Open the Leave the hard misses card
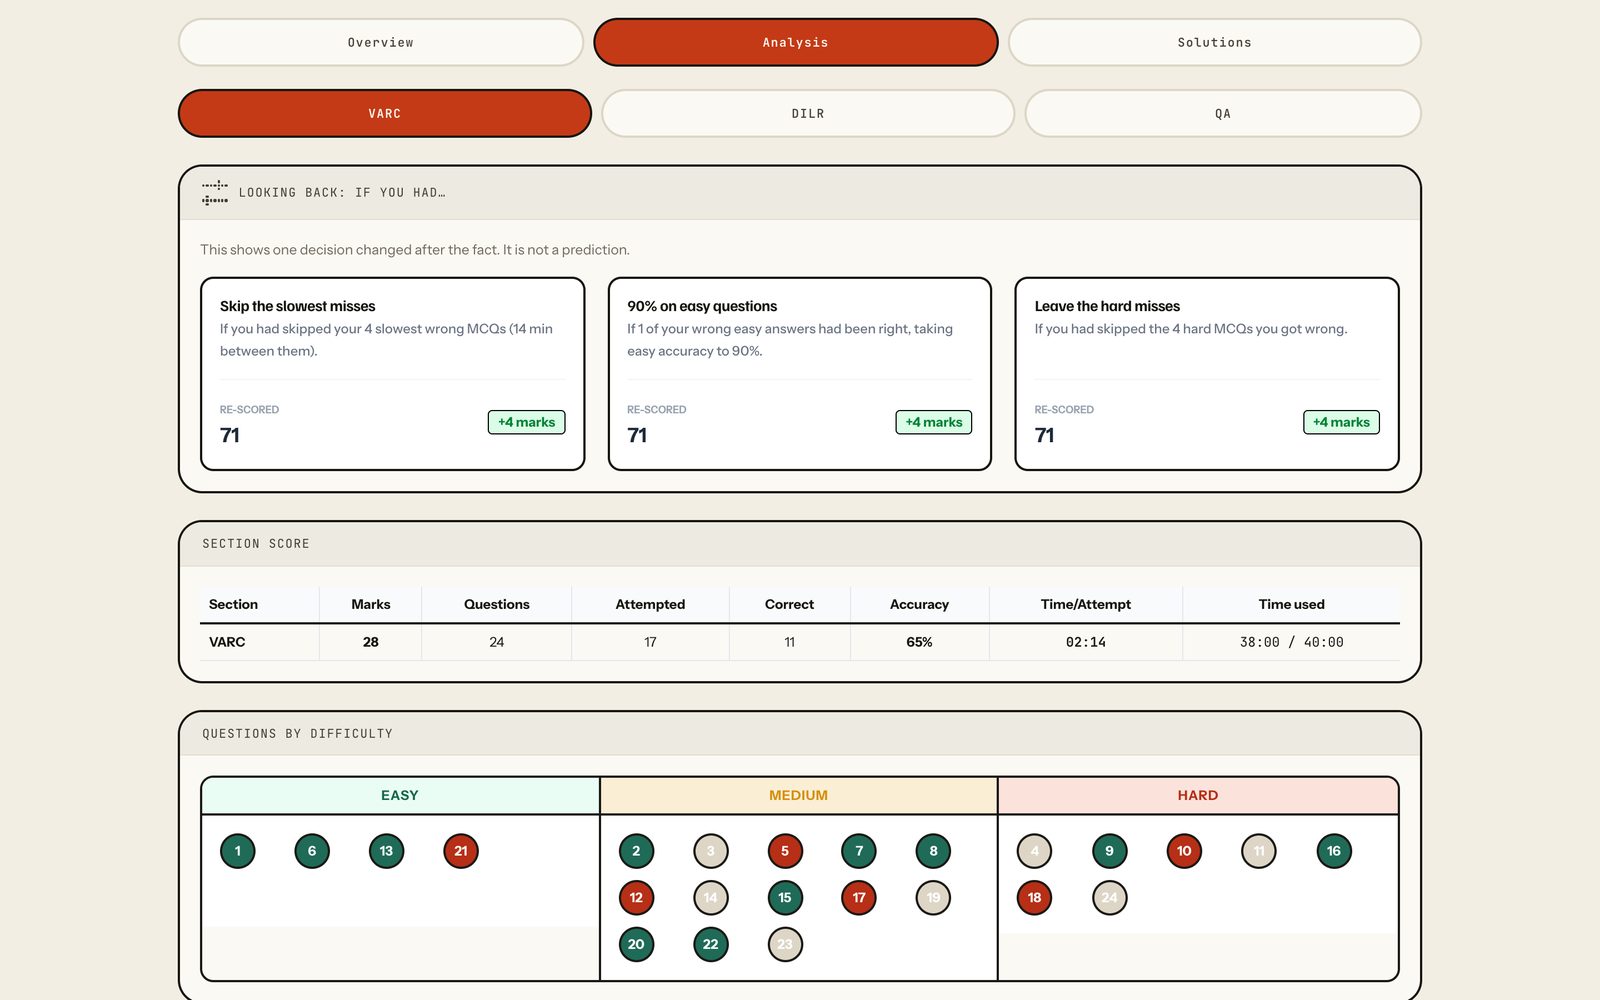The height and width of the screenshot is (1000, 1600). 1206,373
